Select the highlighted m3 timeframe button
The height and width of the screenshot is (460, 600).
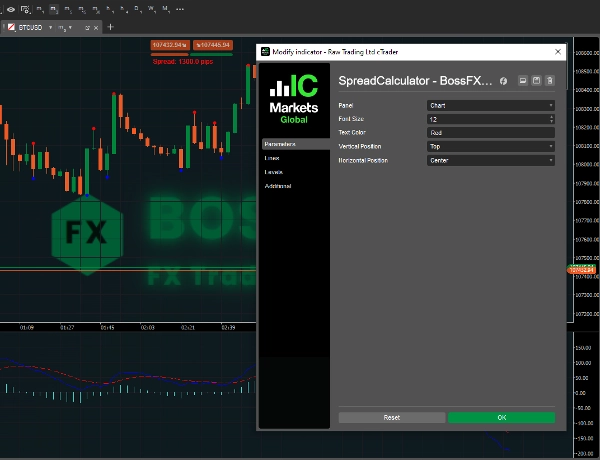tap(54, 9)
